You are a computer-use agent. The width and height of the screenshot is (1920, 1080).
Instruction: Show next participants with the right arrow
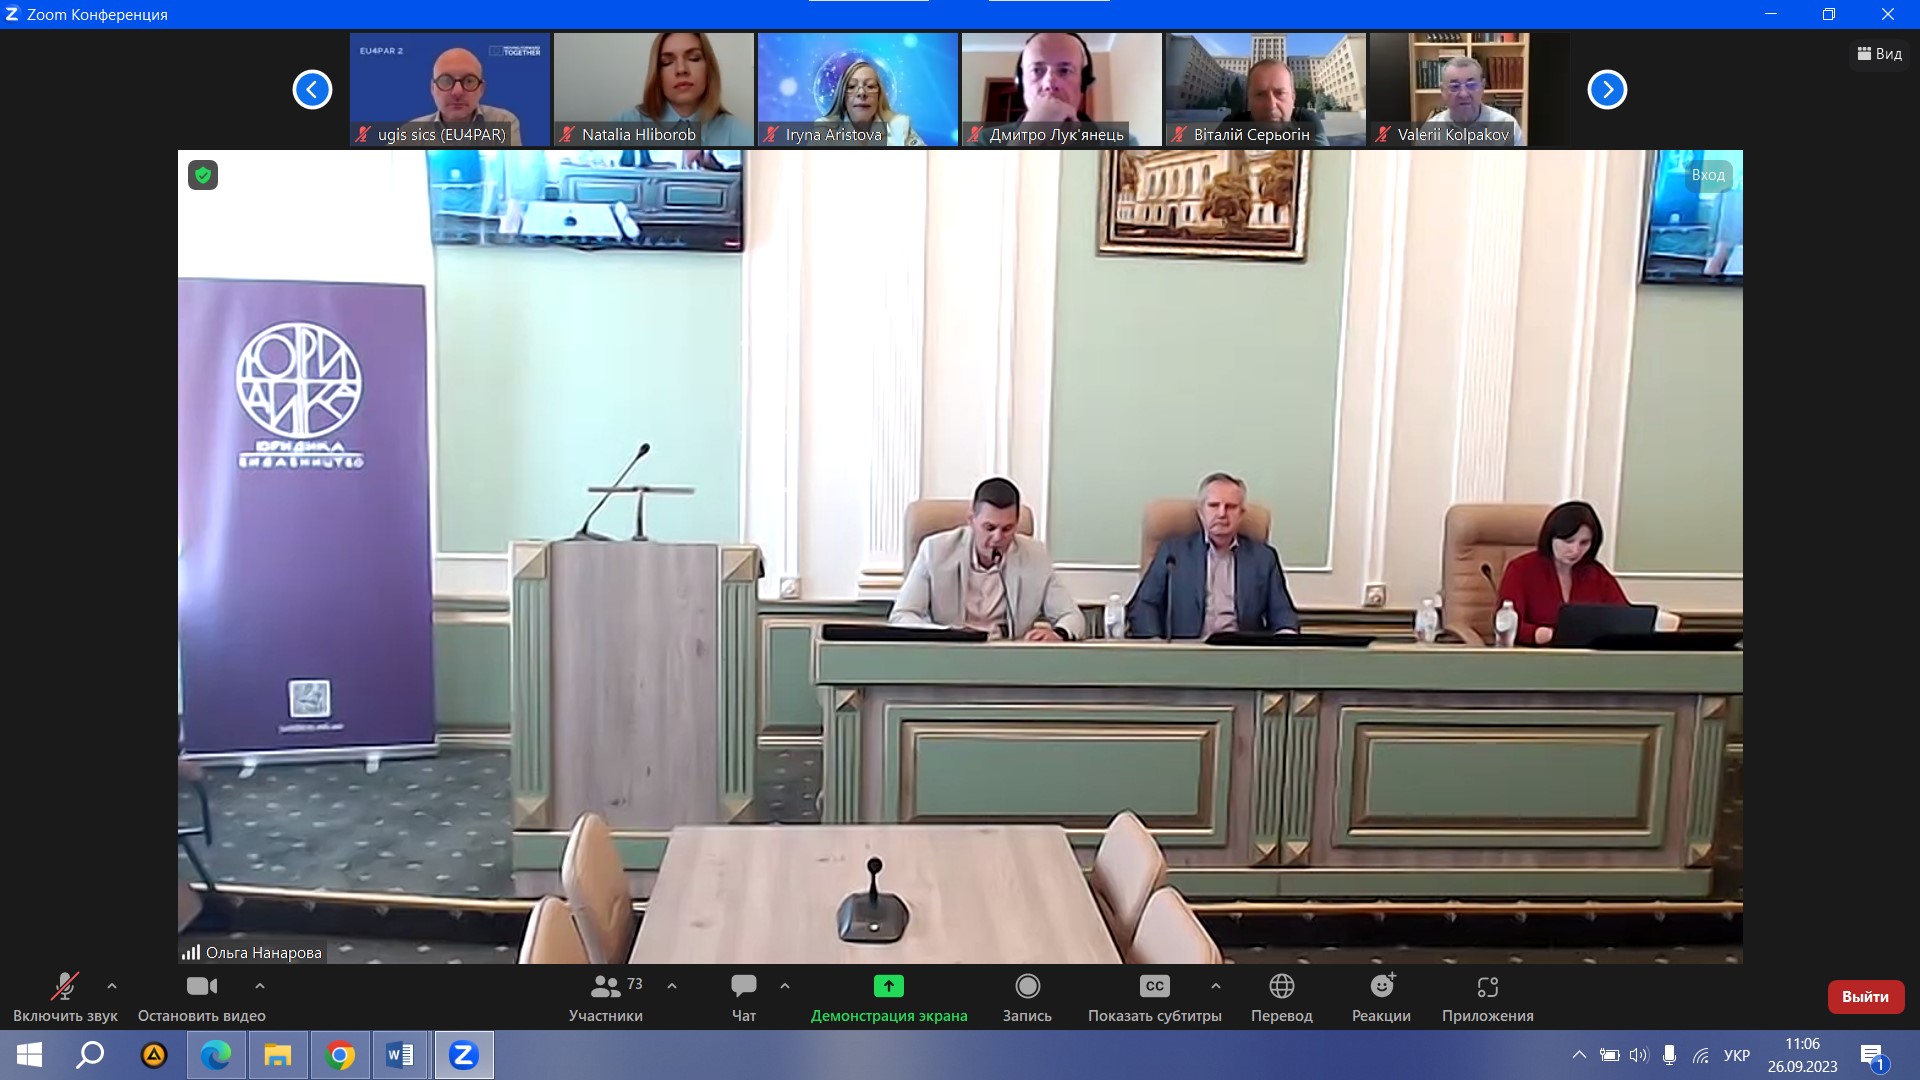(1607, 90)
